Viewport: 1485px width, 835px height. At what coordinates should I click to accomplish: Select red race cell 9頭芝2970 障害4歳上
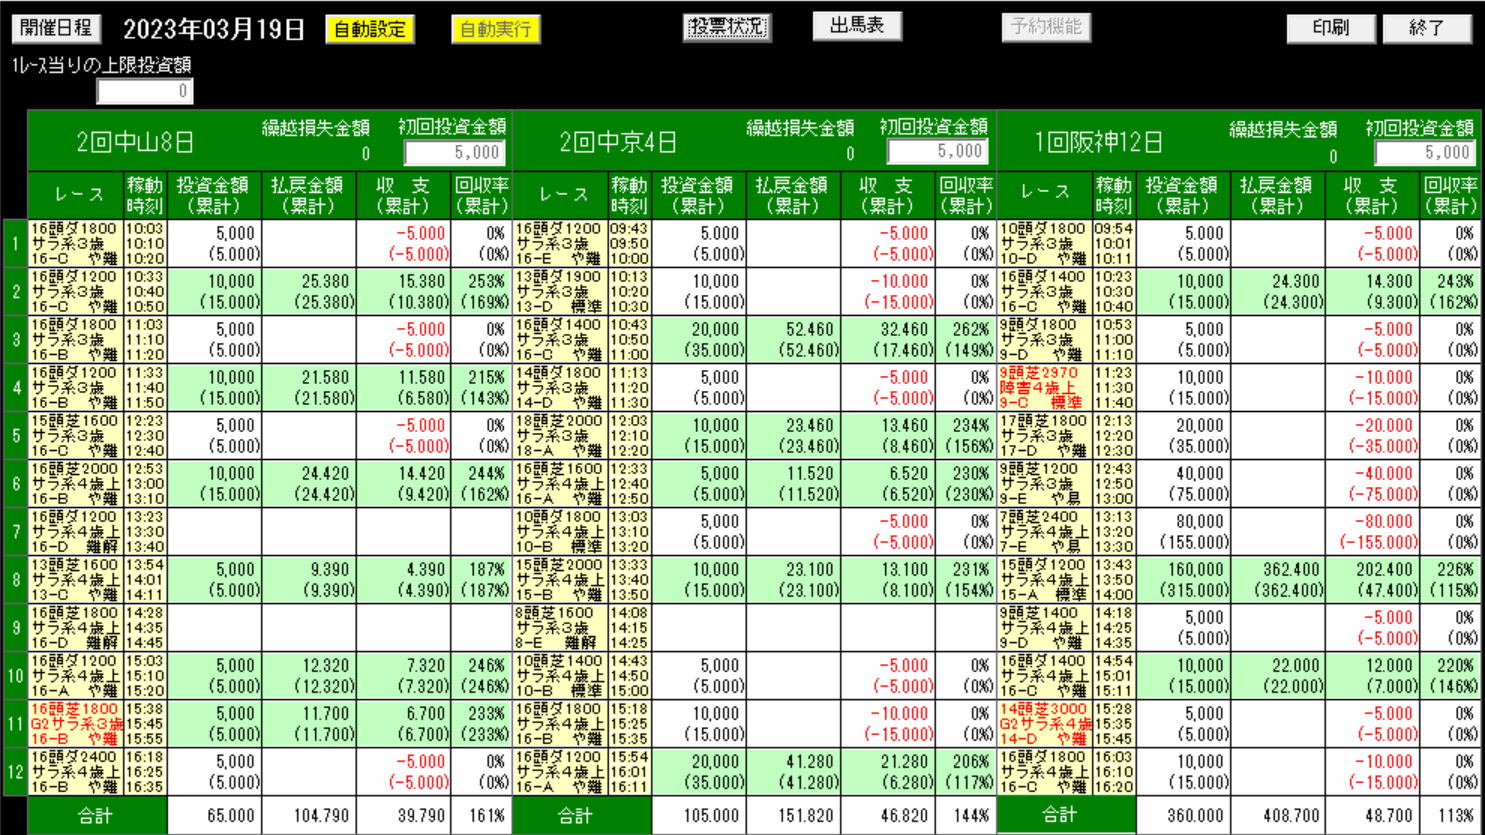pos(1044,387)
